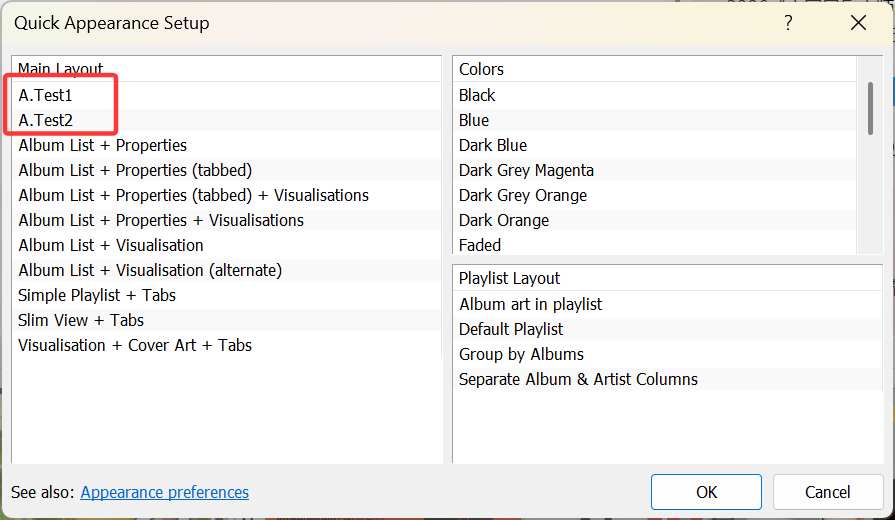Select Visualisation + Cover Art + Tabs
The image size is (895, 520).
coord(135,345)
